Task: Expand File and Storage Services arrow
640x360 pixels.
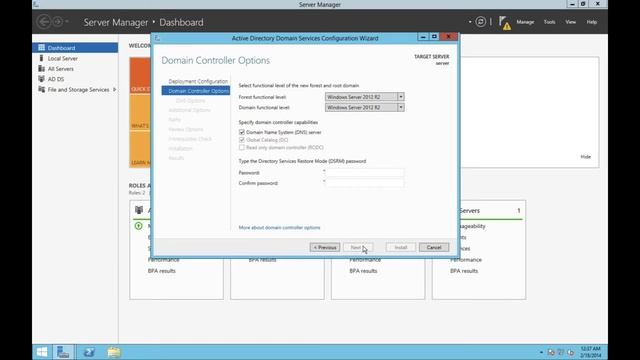Action: [114, 89]
